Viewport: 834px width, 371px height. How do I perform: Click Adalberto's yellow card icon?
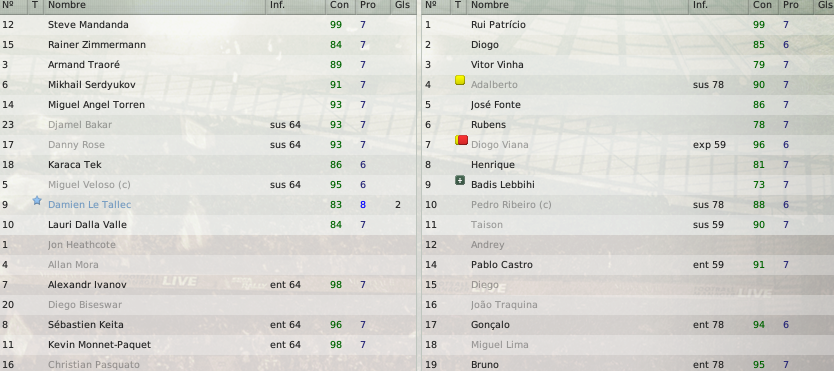[460, 80]
